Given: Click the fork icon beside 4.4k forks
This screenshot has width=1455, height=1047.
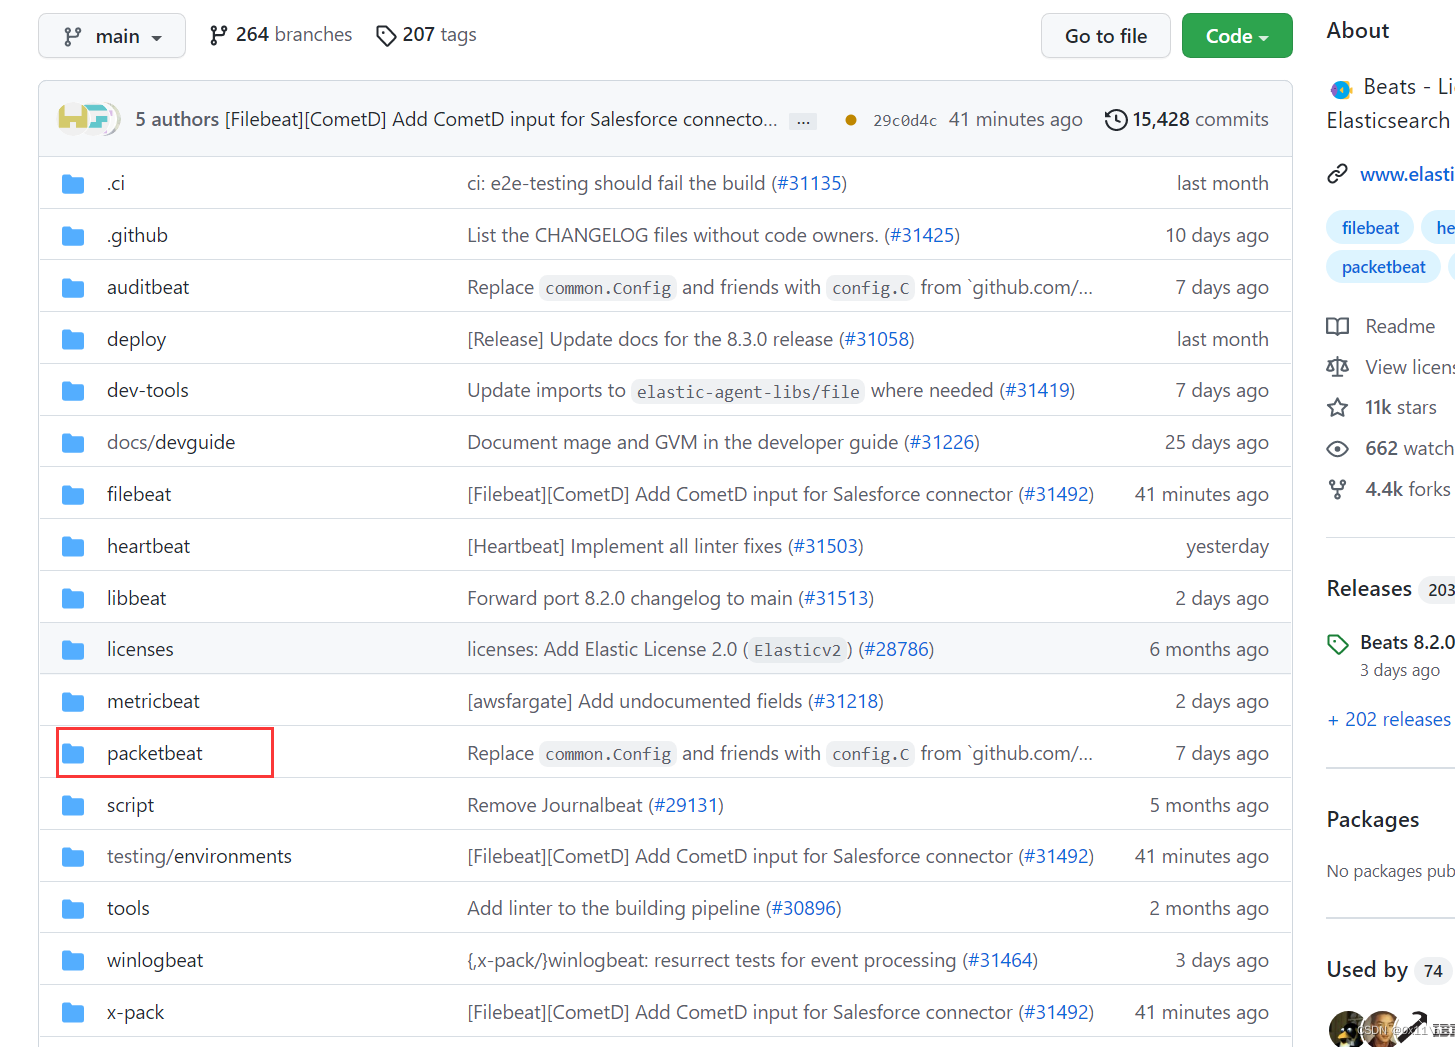Looking at the screenshot, I should pos(1338,489).
